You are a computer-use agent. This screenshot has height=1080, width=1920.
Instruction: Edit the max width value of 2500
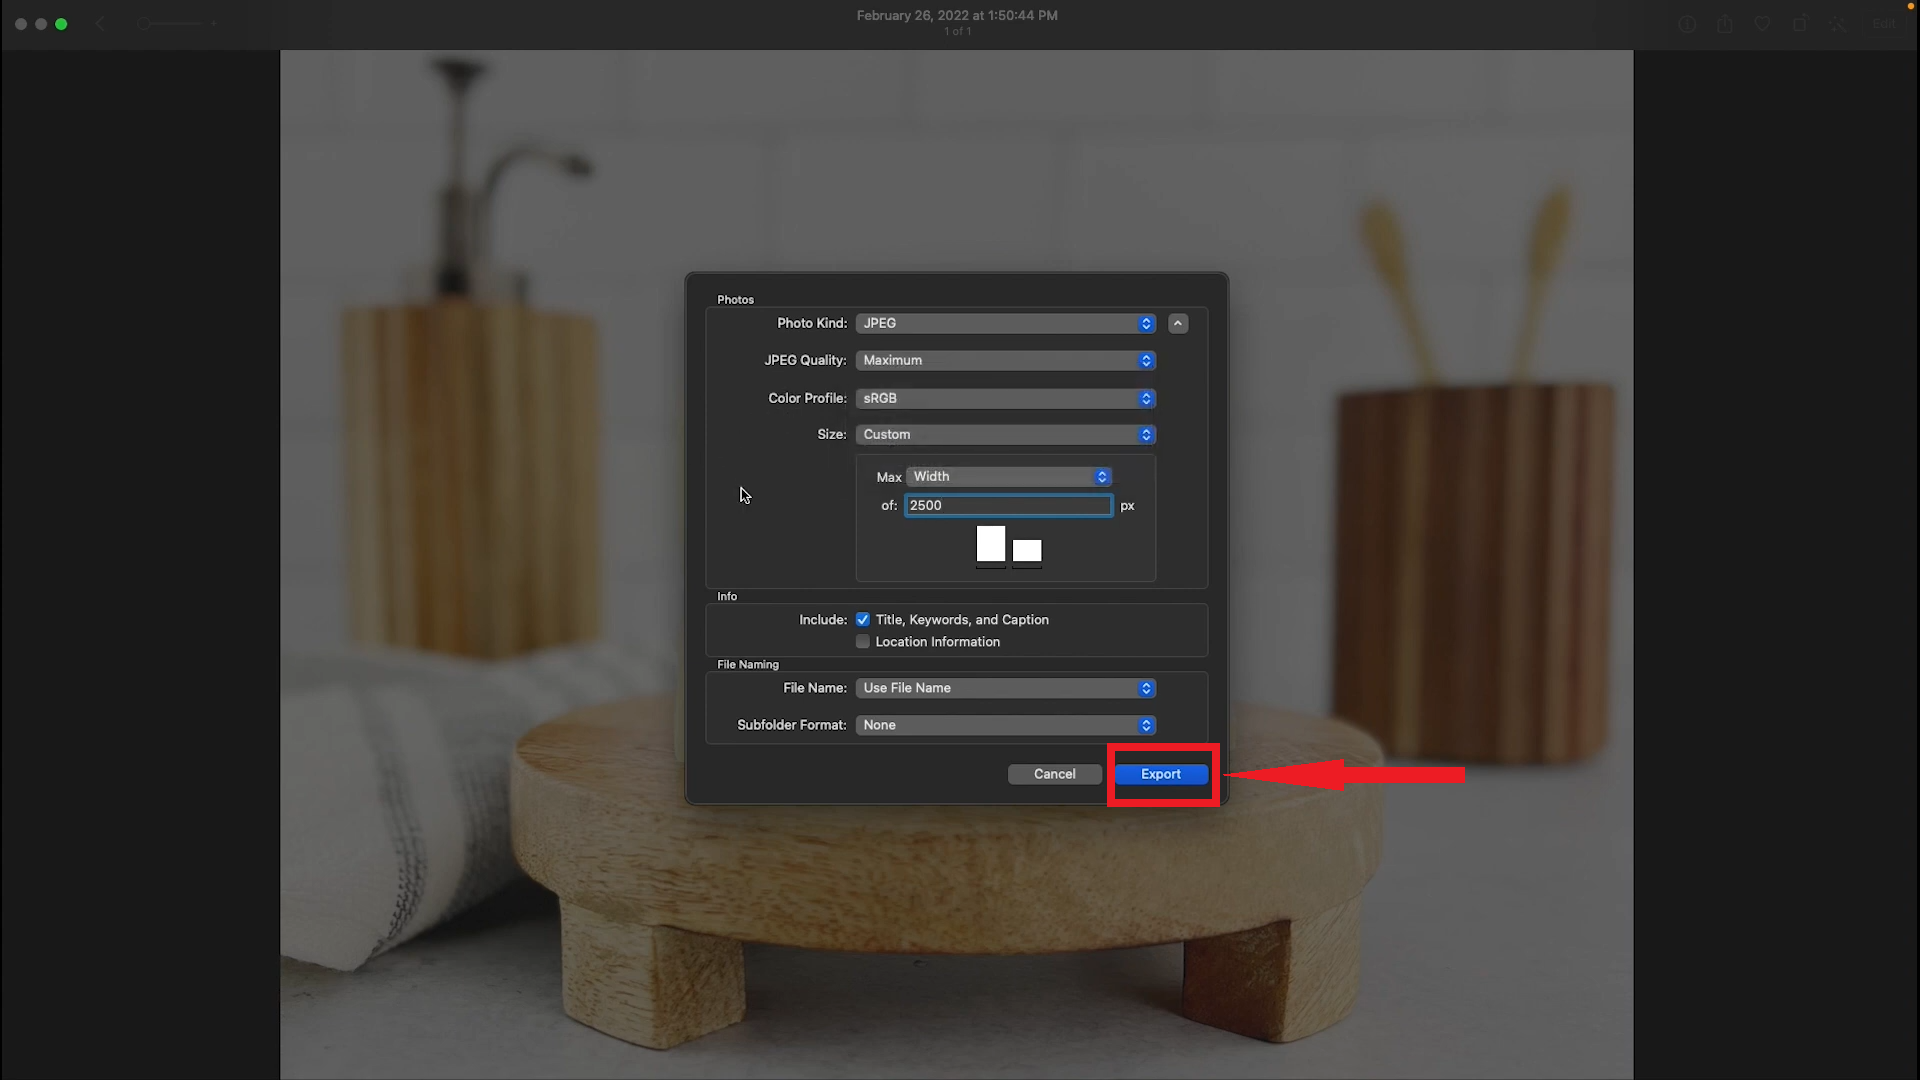tap(1008, 505)
